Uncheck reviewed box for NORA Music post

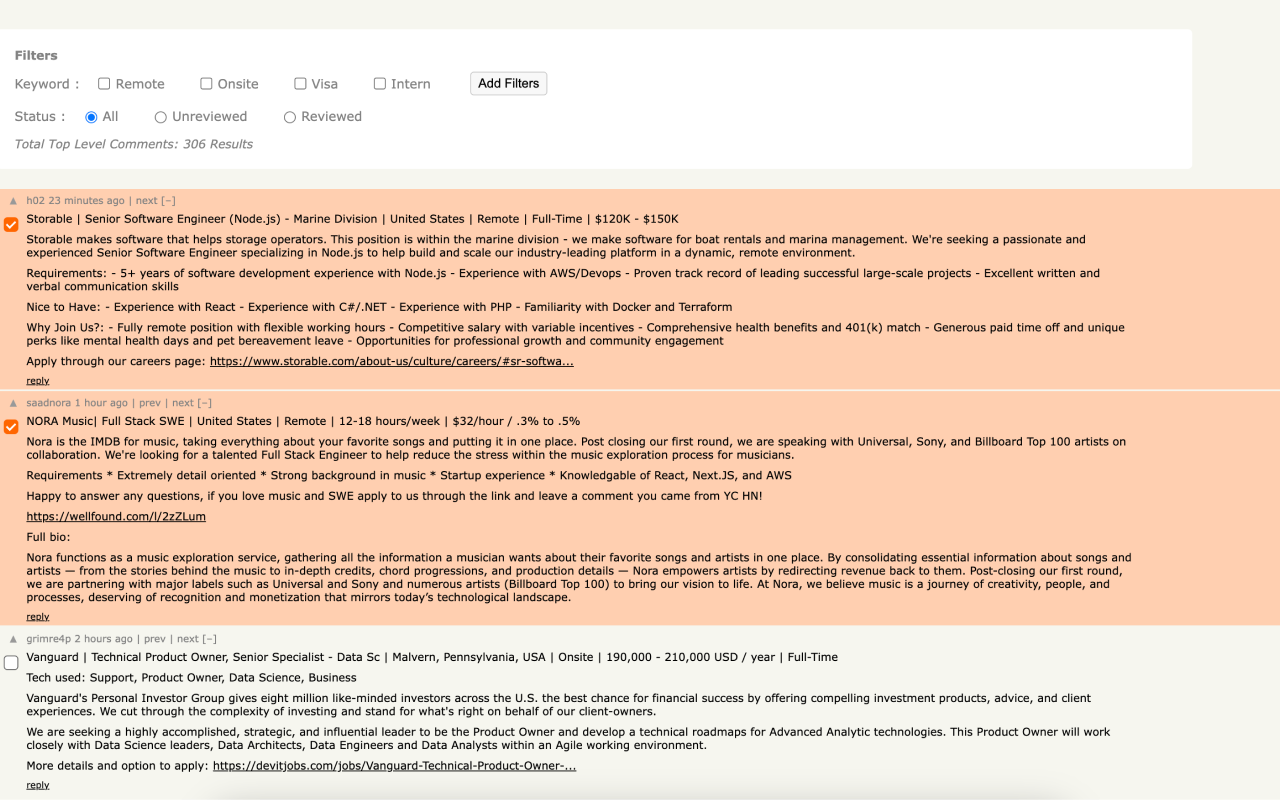pyautogui.click(x=11, y=427)
